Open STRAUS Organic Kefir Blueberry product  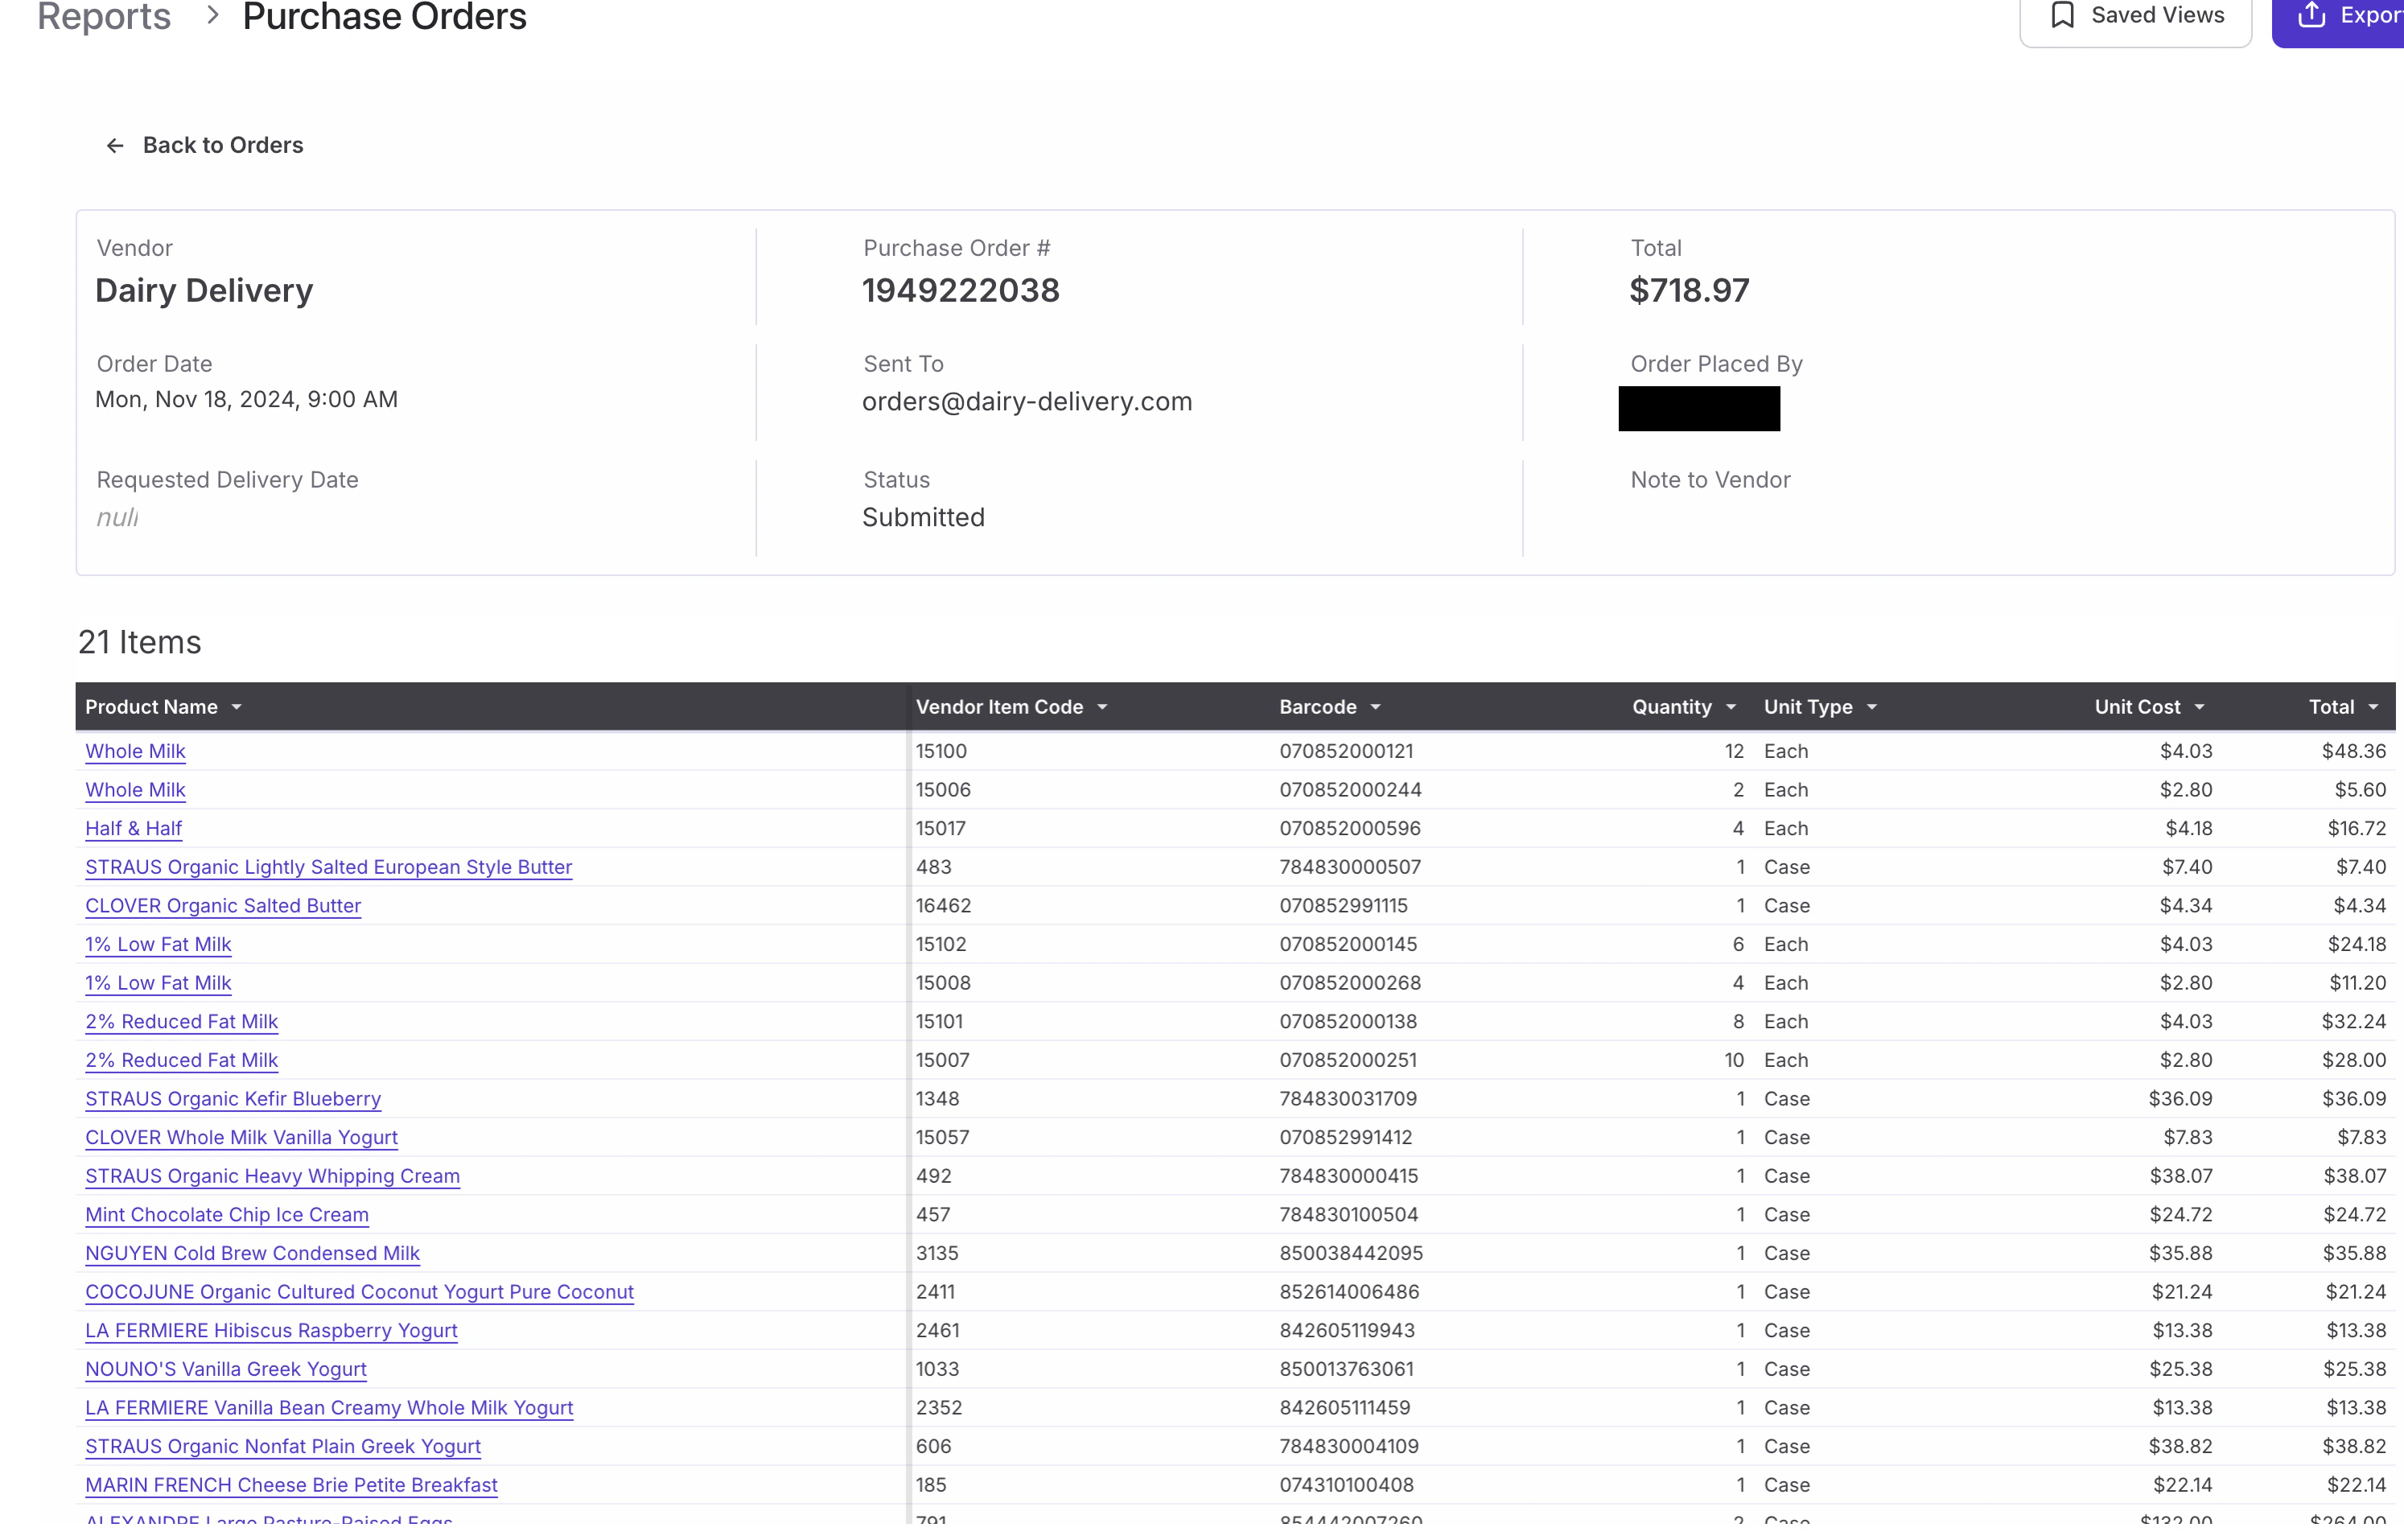[233, 1098]
